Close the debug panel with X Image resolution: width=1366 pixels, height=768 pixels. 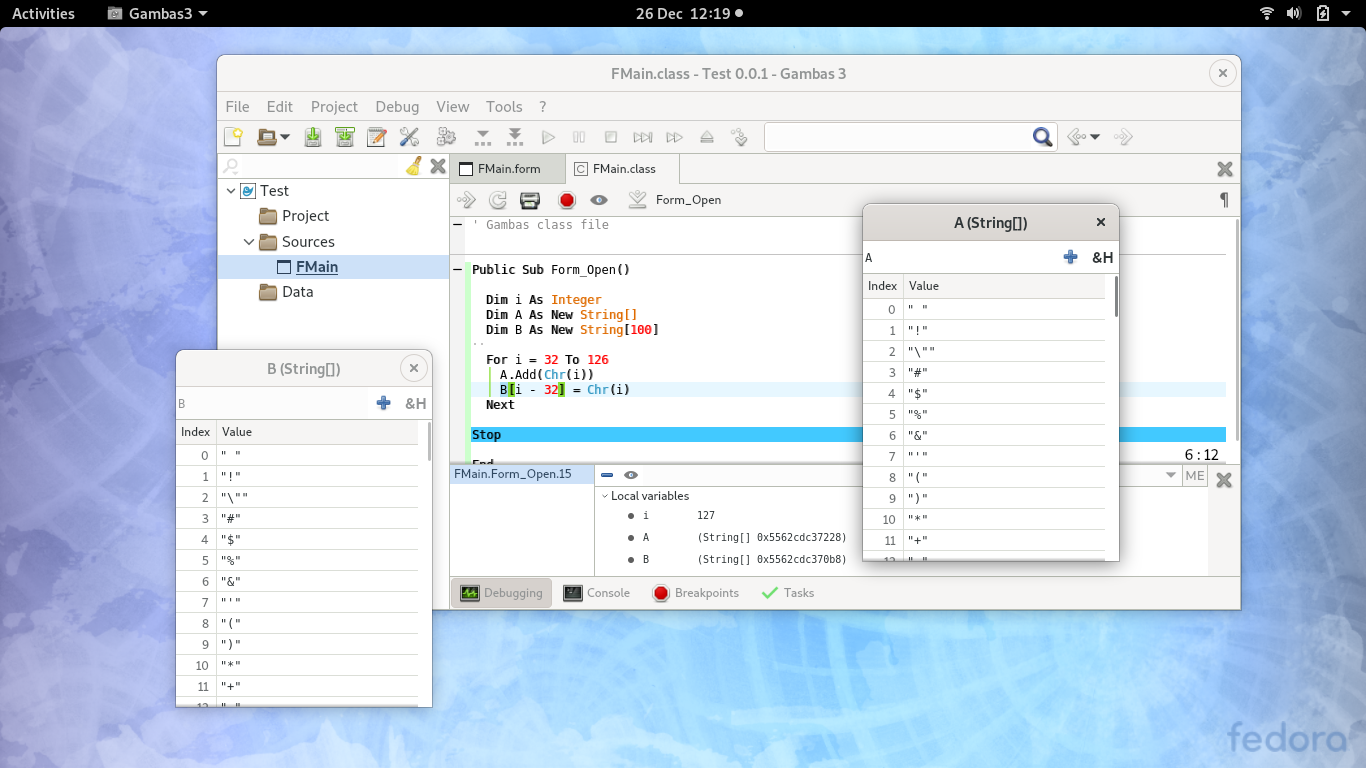[1223, 480]
